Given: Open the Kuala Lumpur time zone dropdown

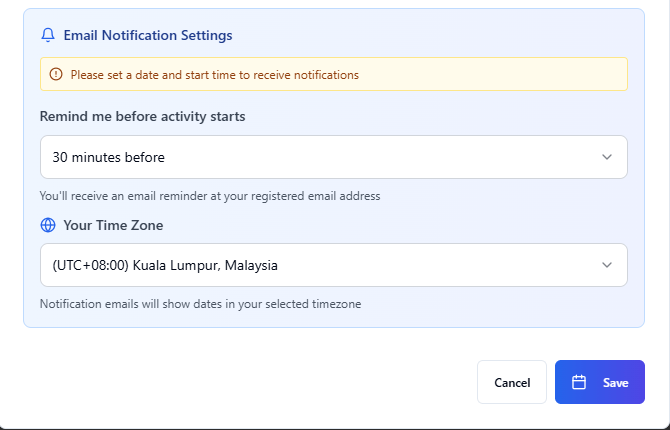Looking at the screenshot, I should pos(334,265).
